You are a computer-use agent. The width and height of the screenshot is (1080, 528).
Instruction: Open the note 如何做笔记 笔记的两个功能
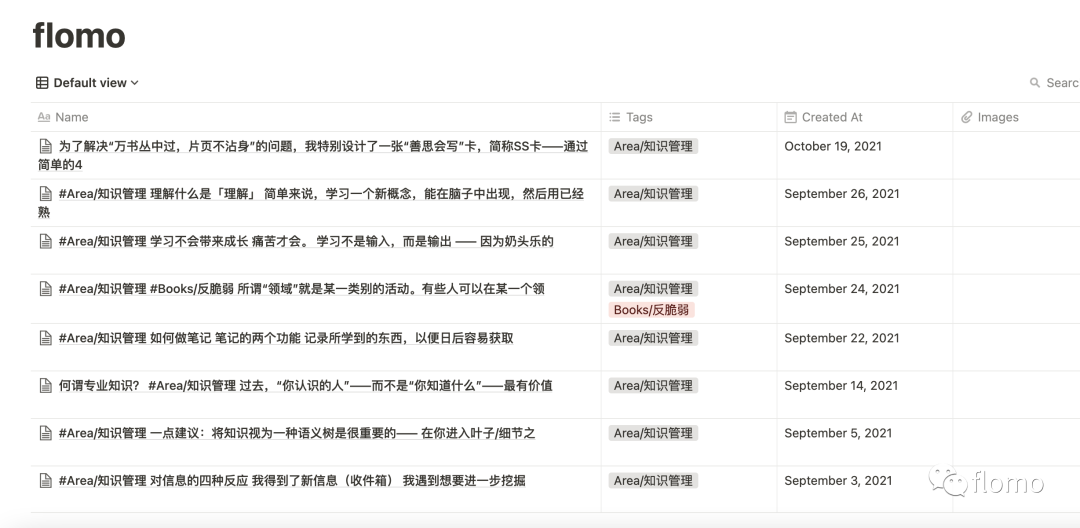point(286,338)
